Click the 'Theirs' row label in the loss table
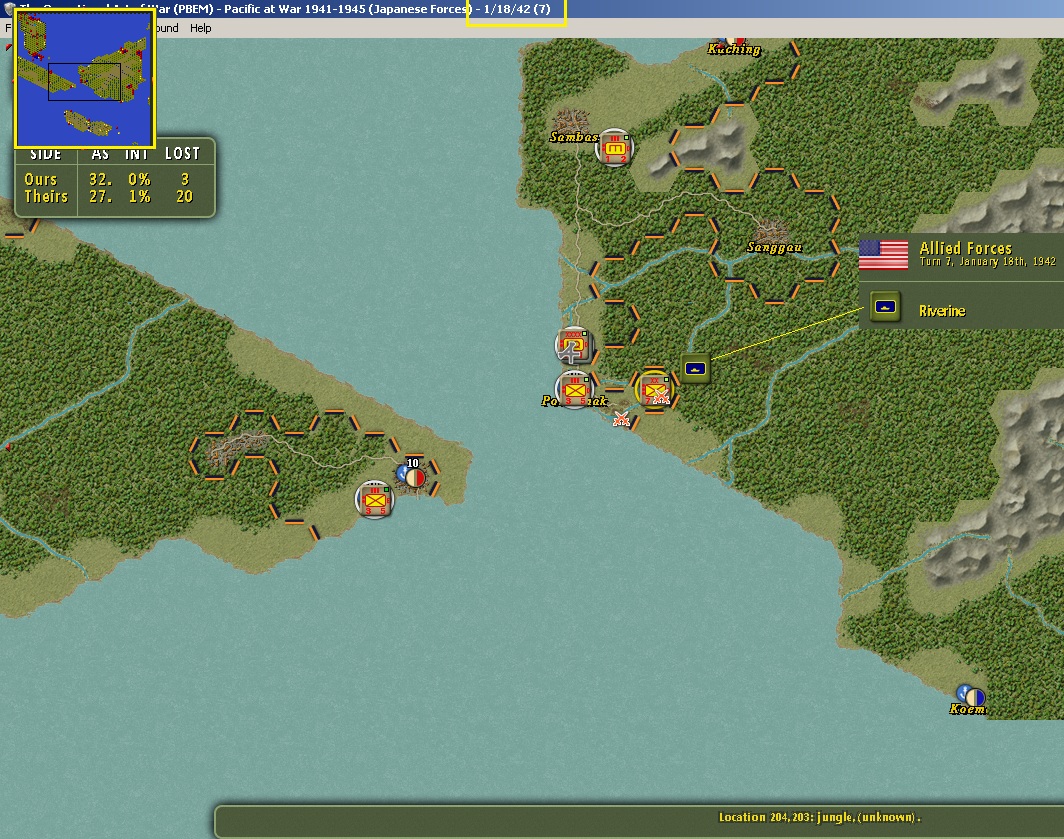Image resolution: width=1064 pixels, height=839 pixels. (46, 196)
